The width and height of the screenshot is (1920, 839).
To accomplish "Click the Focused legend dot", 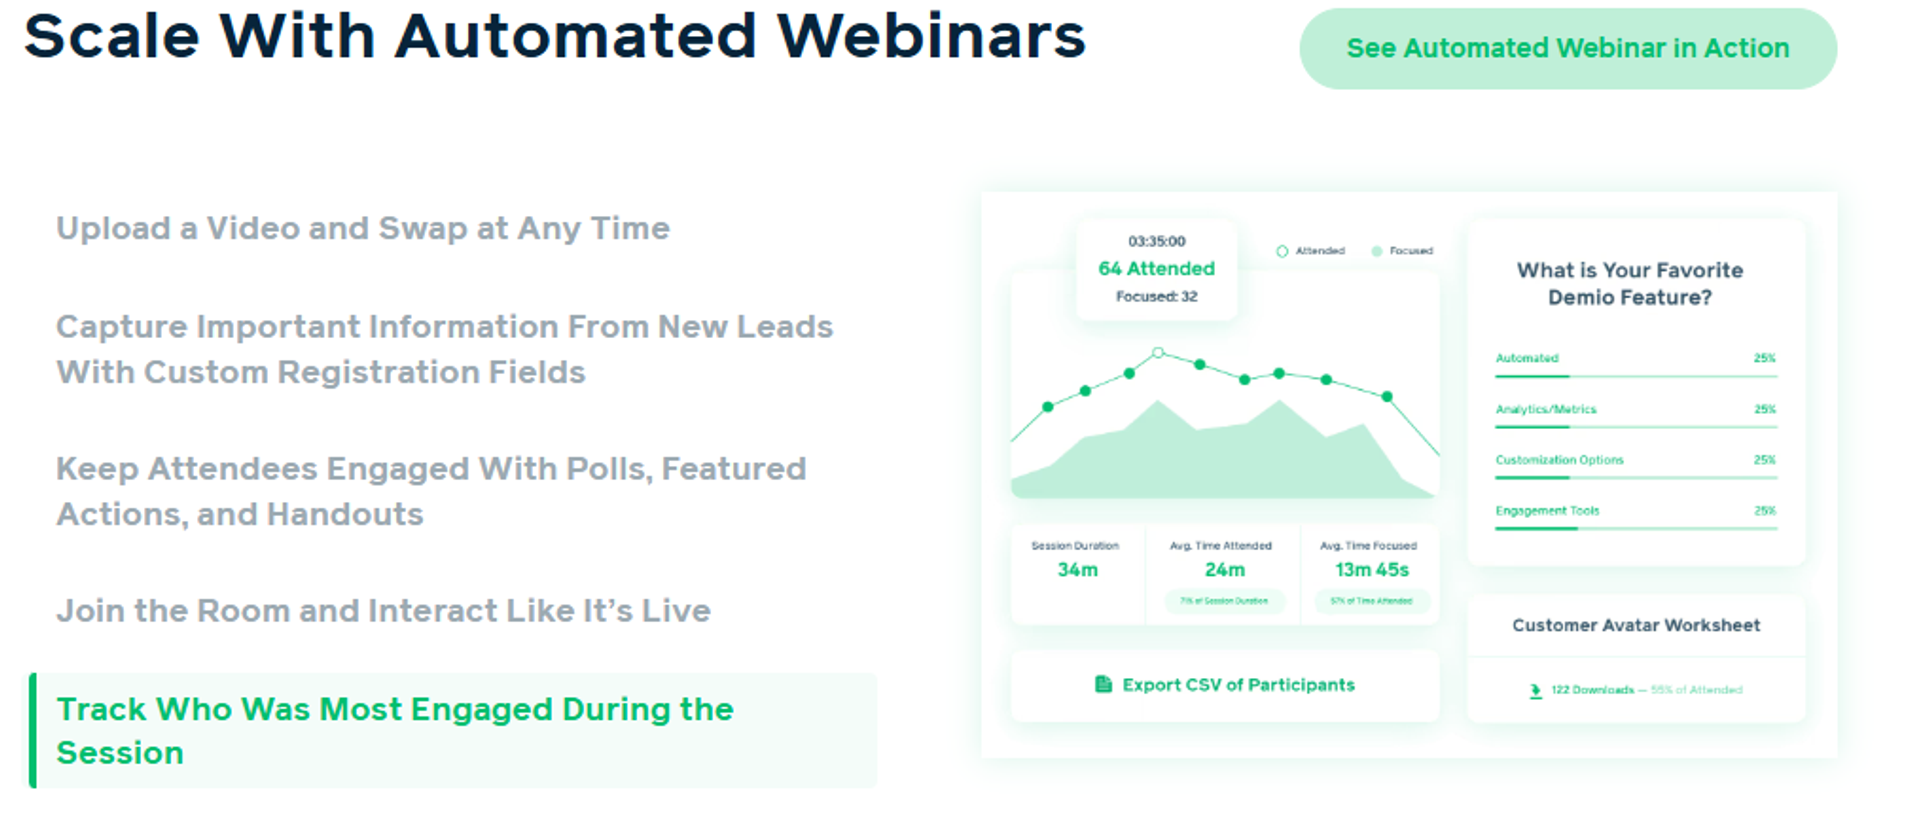I will (x=1377, y=251).
